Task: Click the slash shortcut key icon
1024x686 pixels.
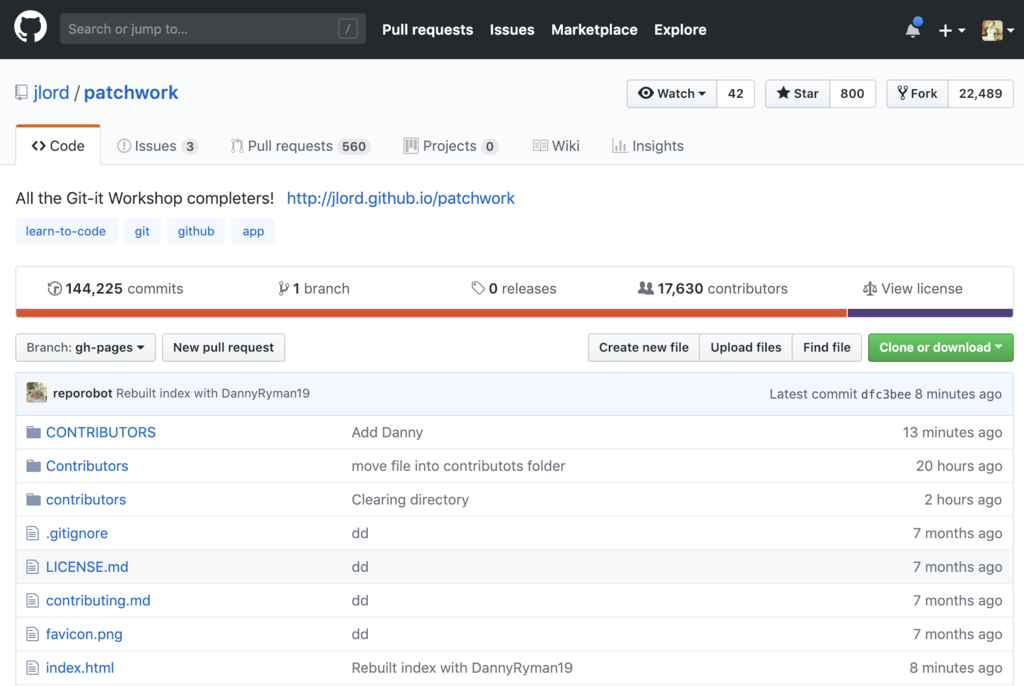Action: 347,29
